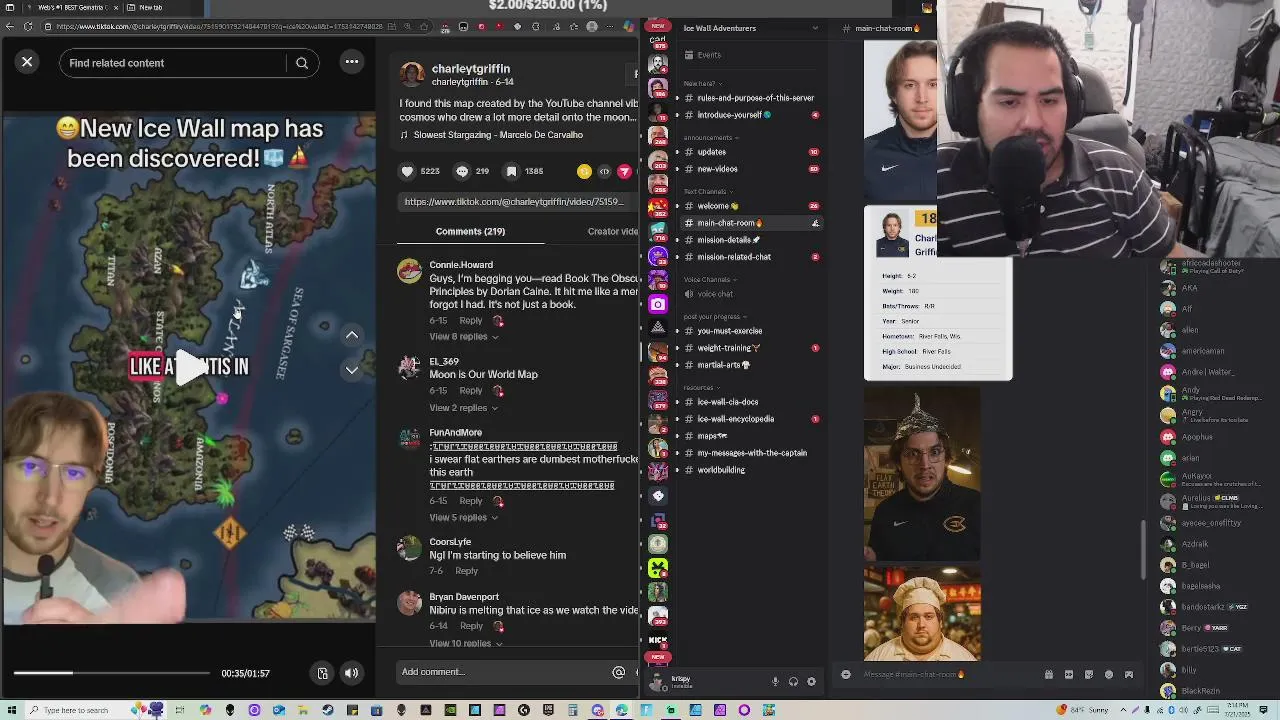Viewport: 1280px width, 720px height.
Task: Open the sticker picker in Discord message bar
Action: click(x=1088, y=674)
